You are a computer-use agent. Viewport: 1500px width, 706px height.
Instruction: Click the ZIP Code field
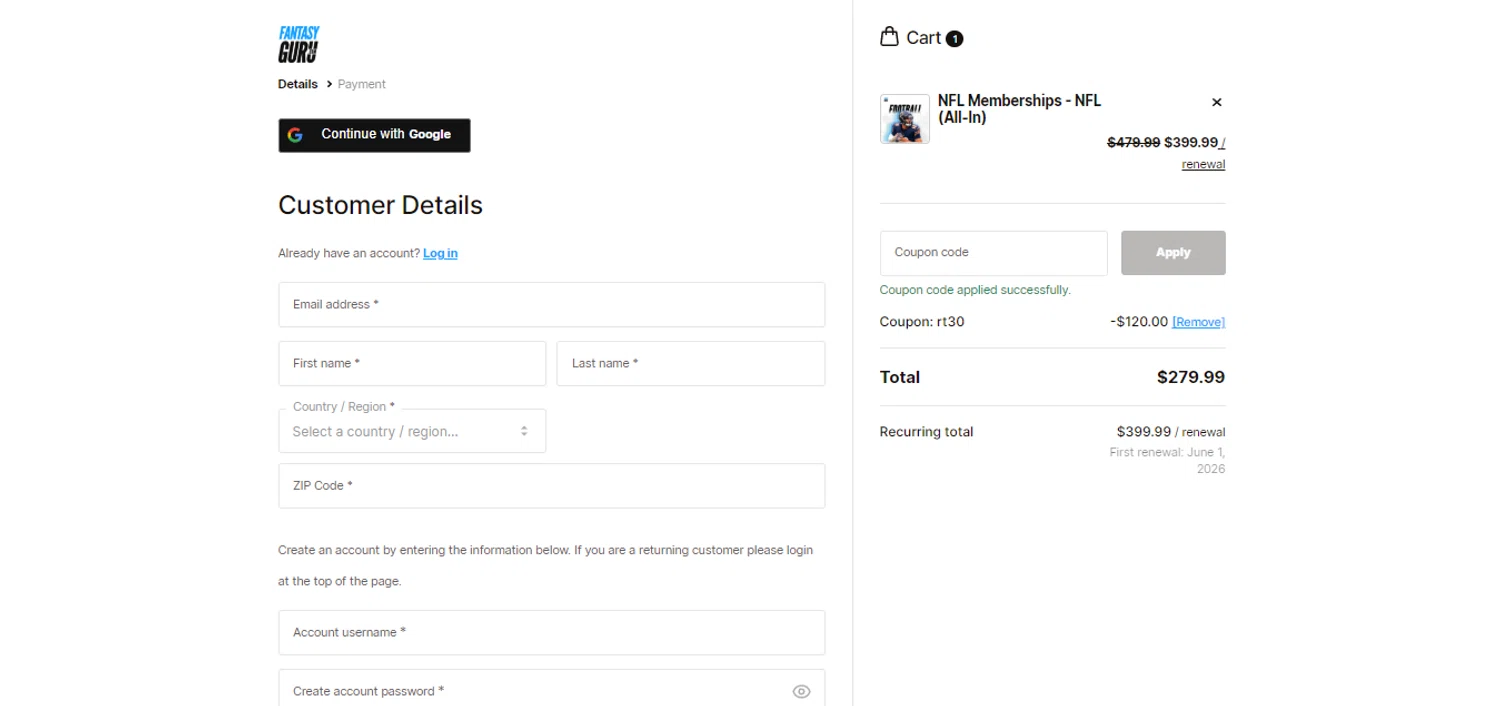pyautogui.click(x=551, y=485)
